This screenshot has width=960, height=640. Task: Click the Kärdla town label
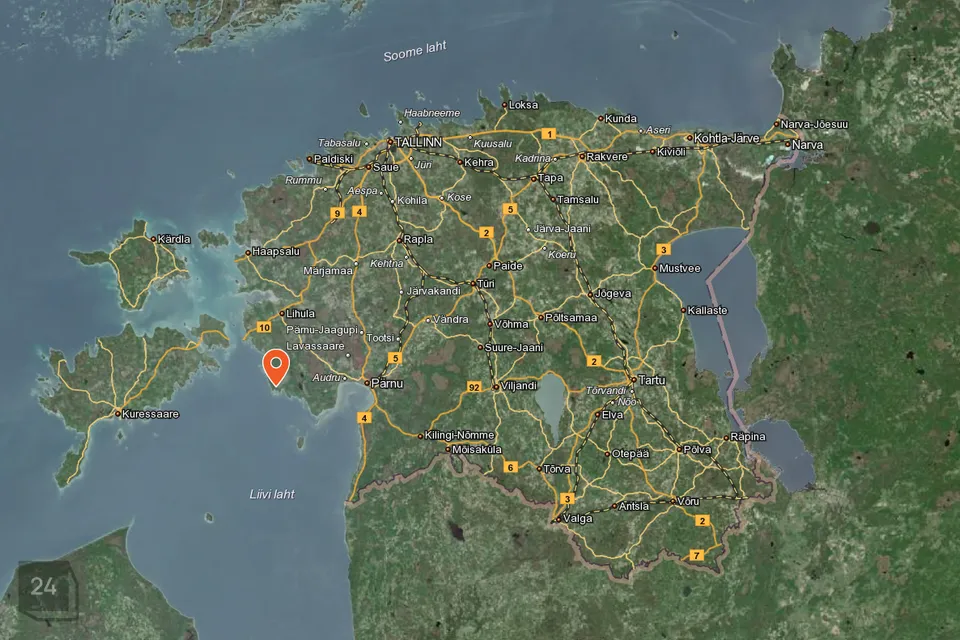pos(174,239)
